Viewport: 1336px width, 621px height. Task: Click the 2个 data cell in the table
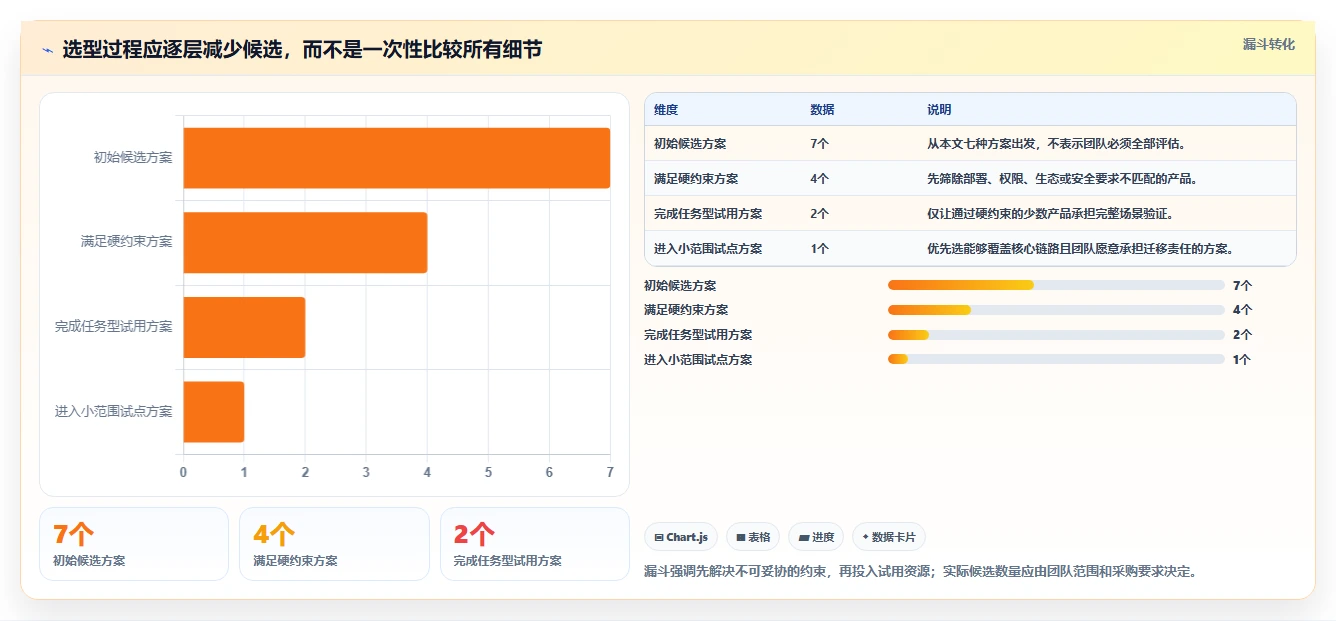(x=819, y=214)
